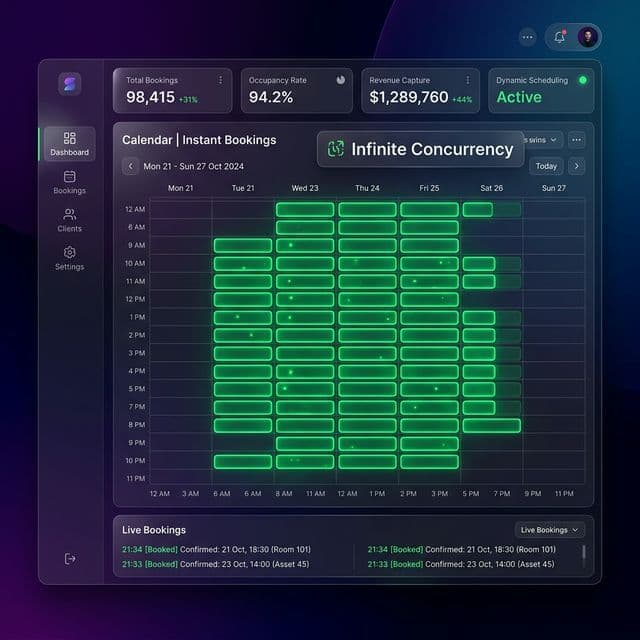Click the Sat 26 8 PM booking block
This screenshot has width=640, height=640.
[x=491, y=425]
